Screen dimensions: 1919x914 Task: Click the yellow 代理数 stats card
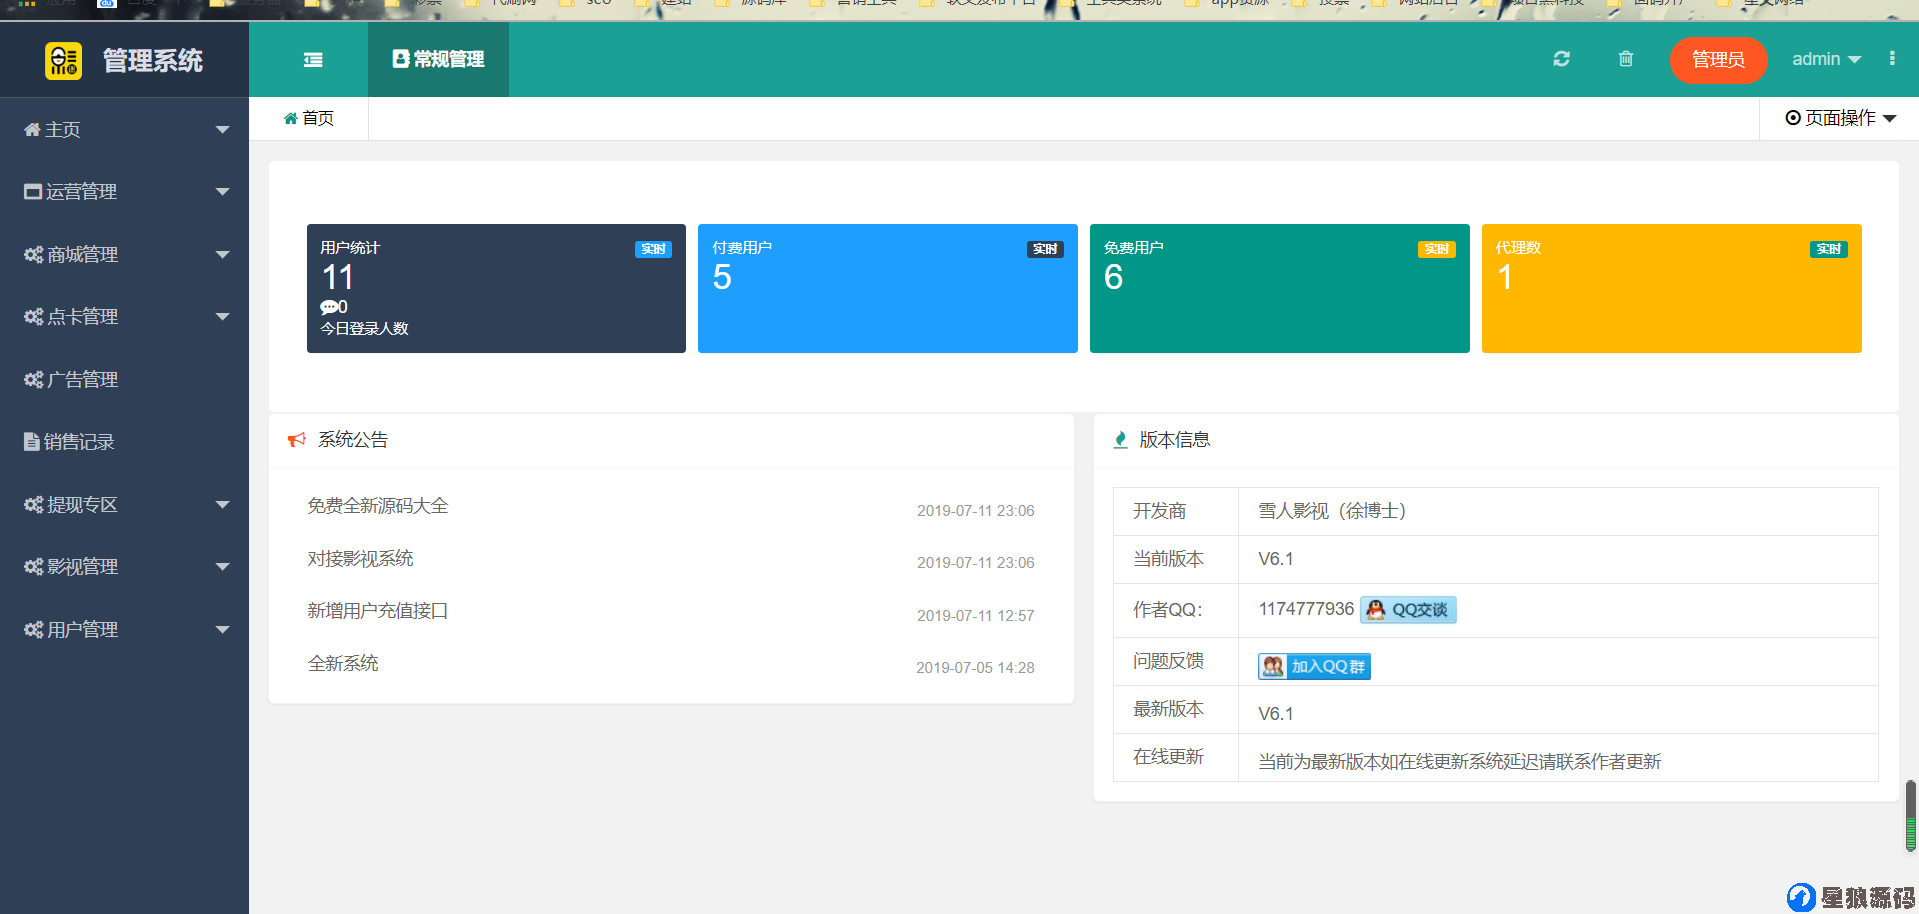(1672, 288)
